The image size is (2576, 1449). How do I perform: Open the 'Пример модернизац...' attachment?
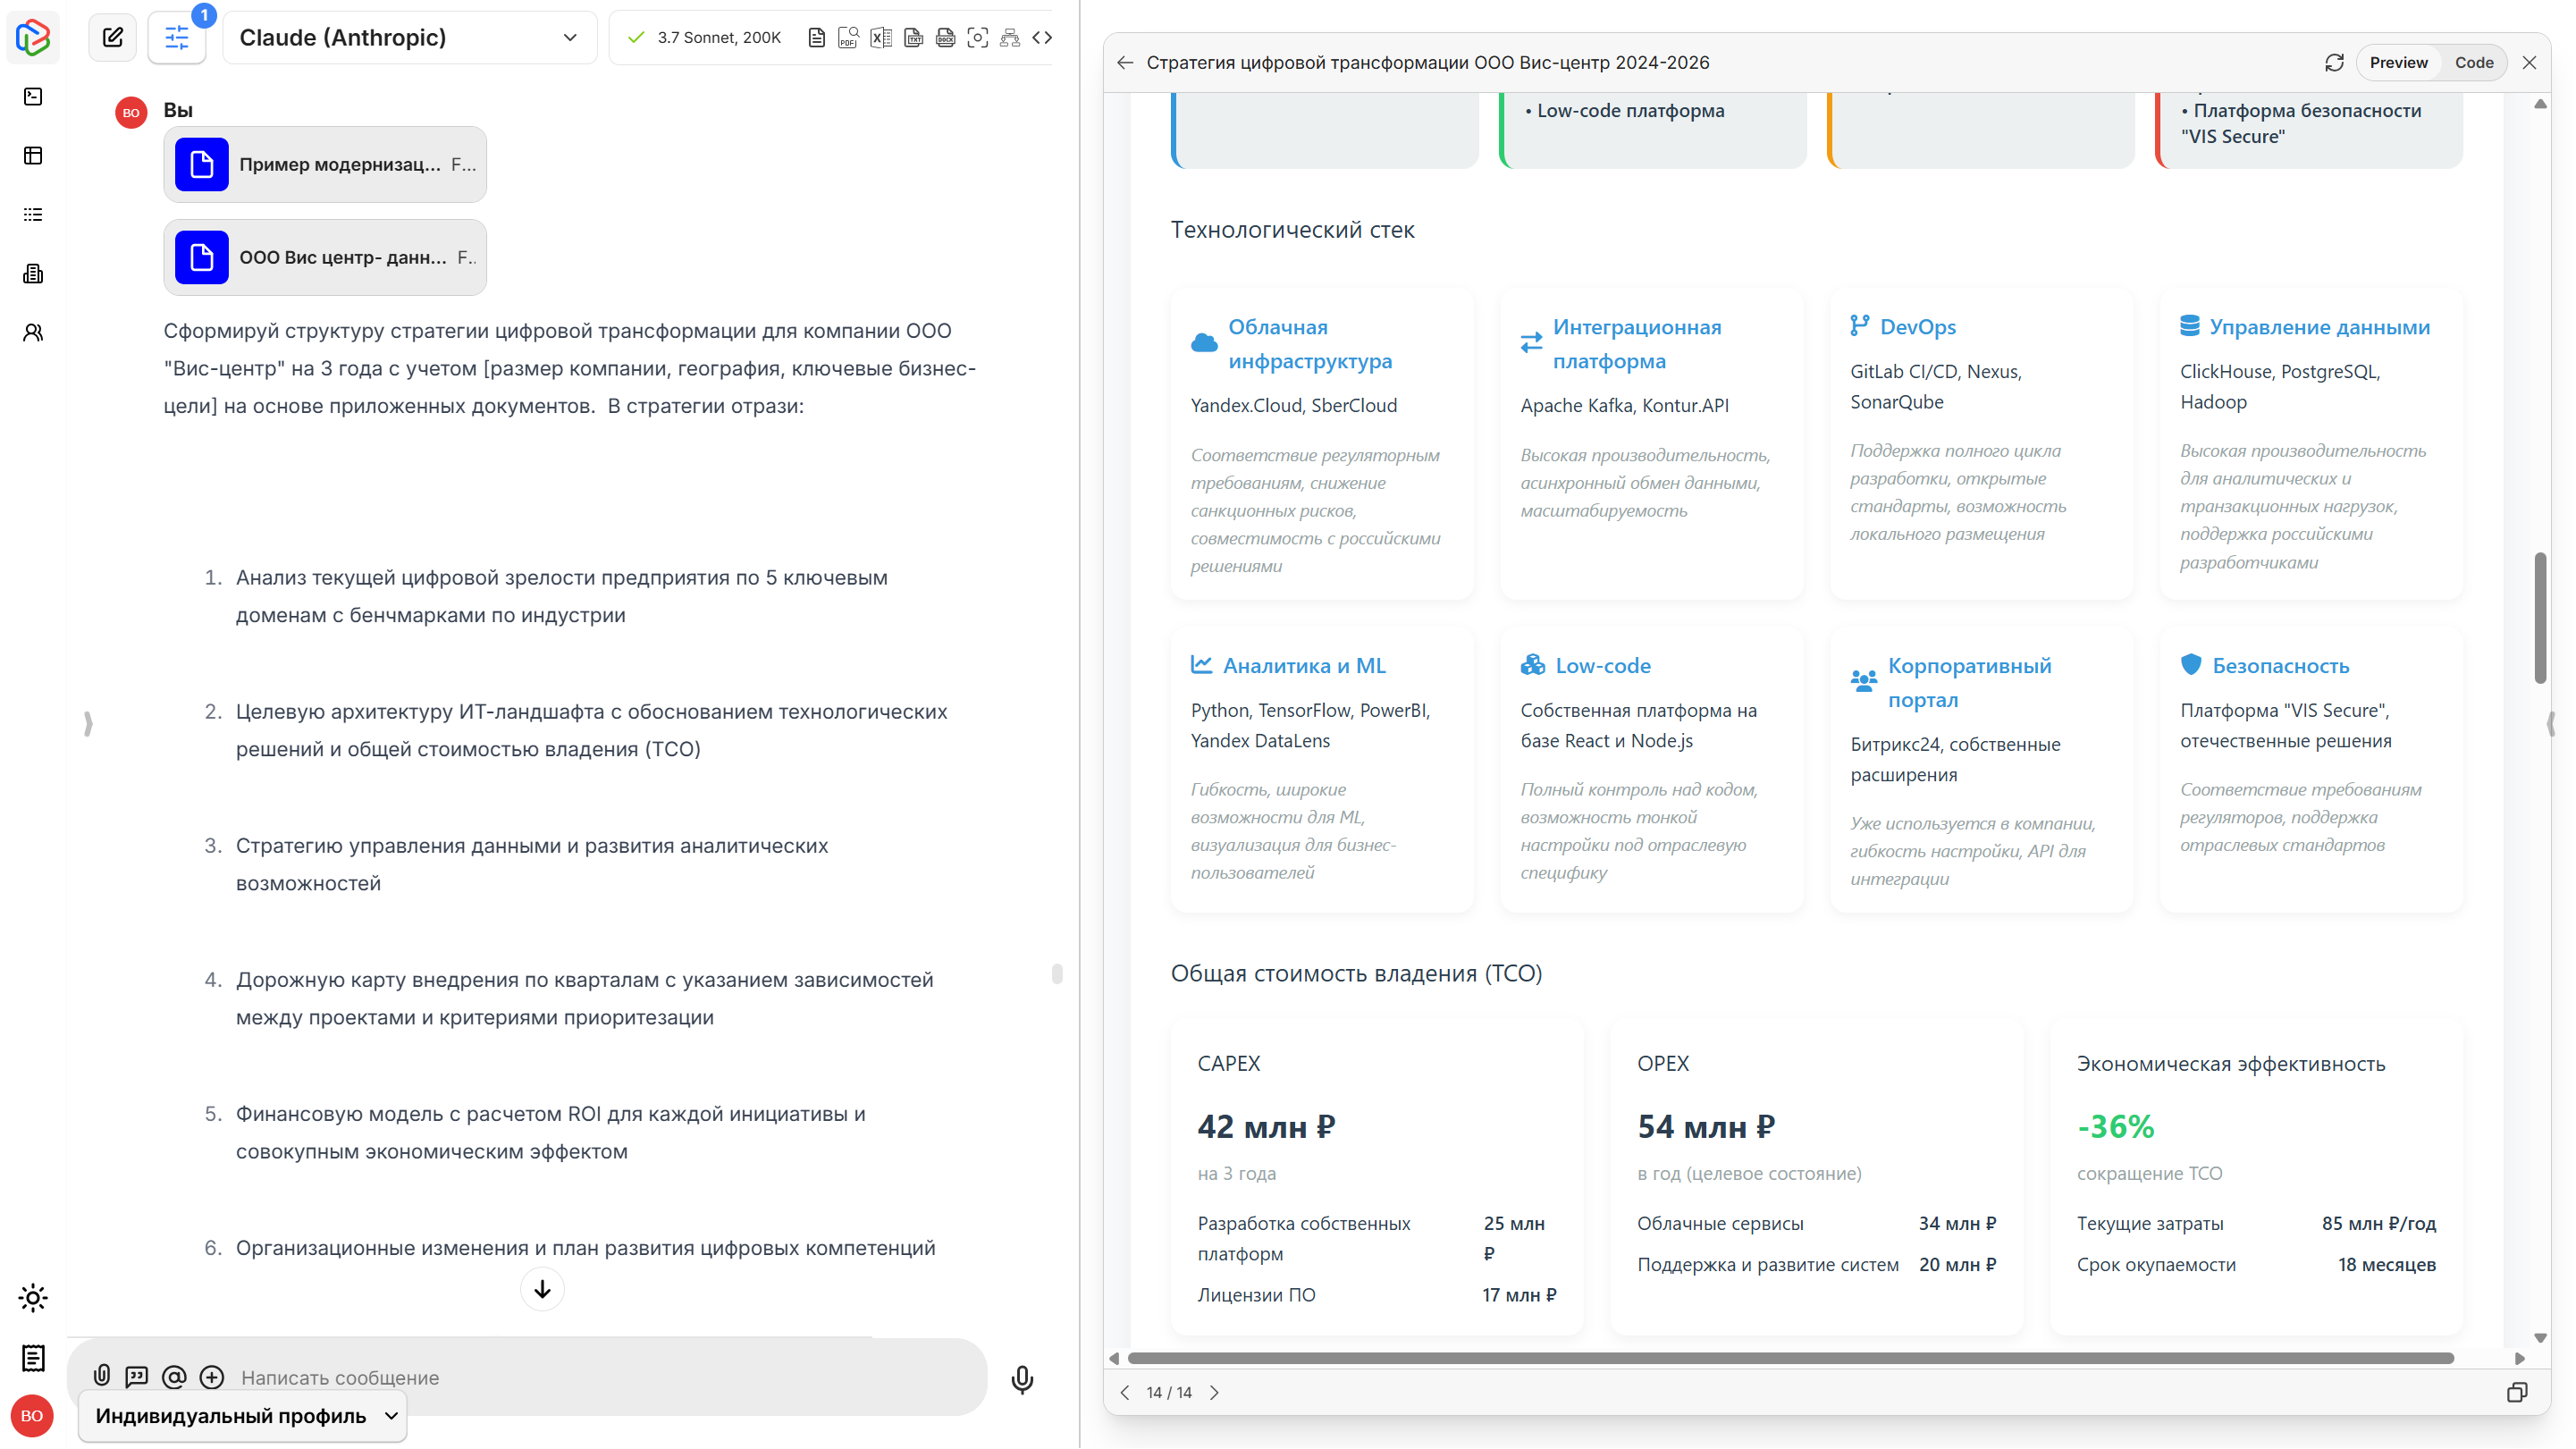[325, 164]
